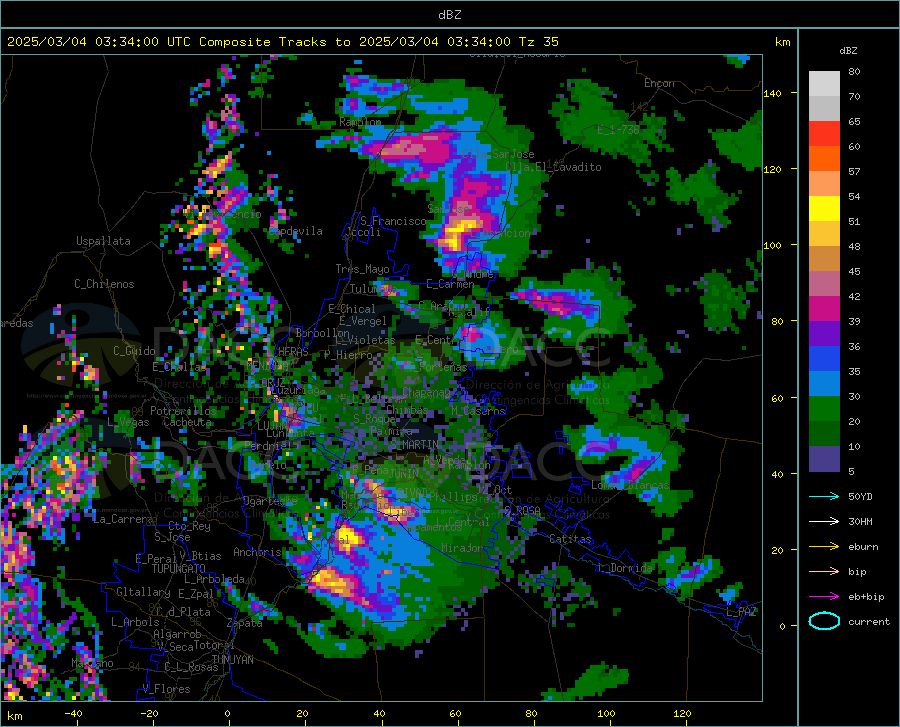Image resolution: width=900 pixels, height=727 pixels.
Task: Click the 'km' label at bottom-left corner
Action: coord(14,716)
